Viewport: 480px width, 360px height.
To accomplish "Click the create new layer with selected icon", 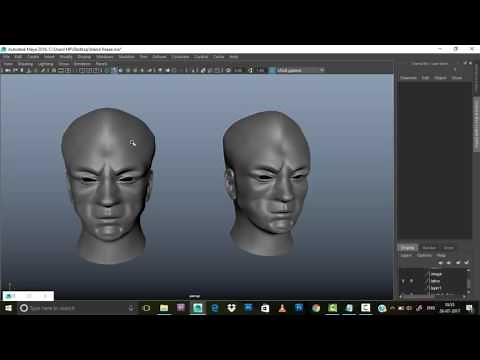I will 466,263.
